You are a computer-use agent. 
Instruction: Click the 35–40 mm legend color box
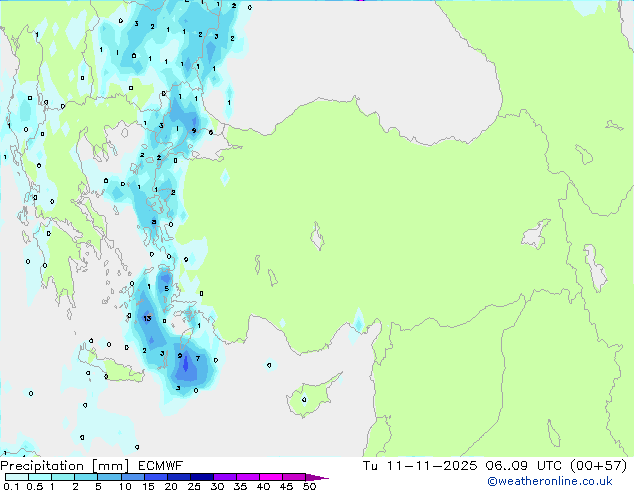(x=248, y=477)
